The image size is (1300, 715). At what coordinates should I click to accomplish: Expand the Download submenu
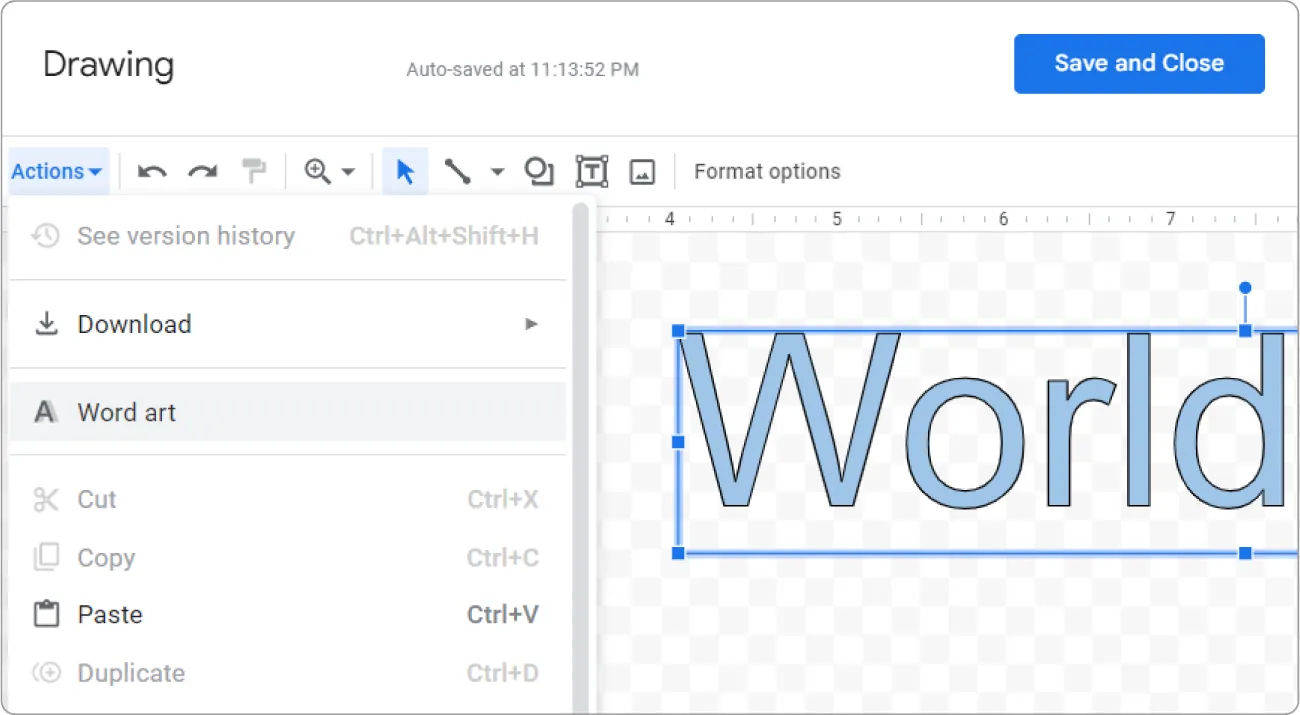[530, 324]
